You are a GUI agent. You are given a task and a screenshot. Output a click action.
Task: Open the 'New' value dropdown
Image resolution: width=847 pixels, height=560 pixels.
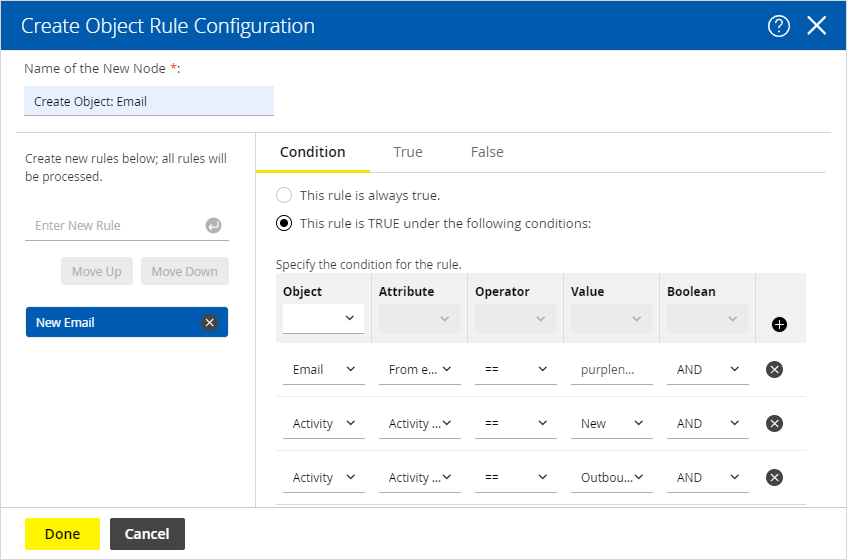point(611,424)
